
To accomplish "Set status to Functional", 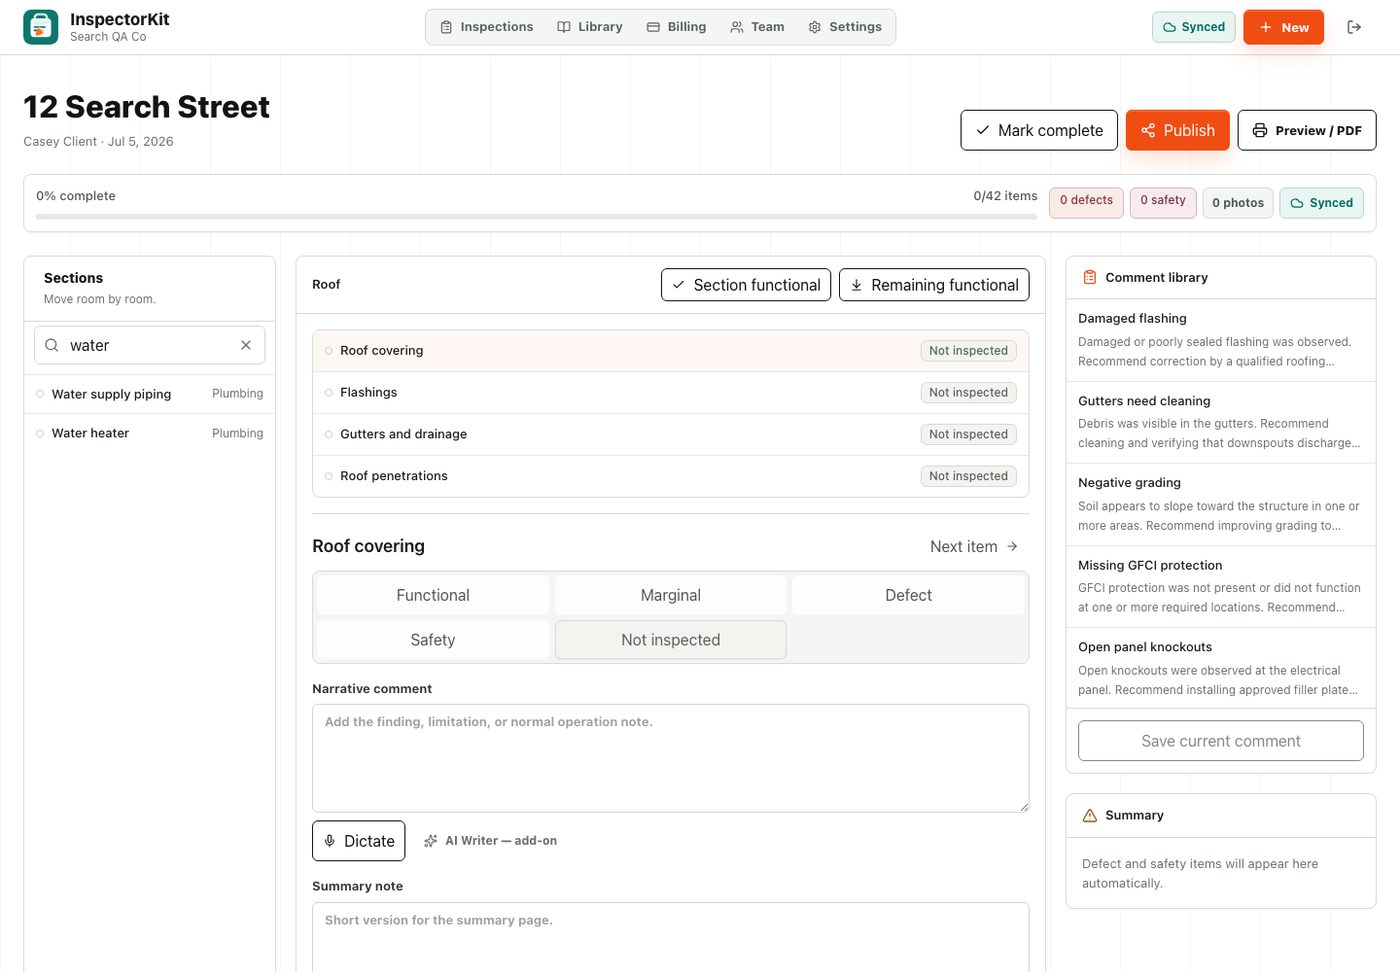I will (x=433, y=595).
